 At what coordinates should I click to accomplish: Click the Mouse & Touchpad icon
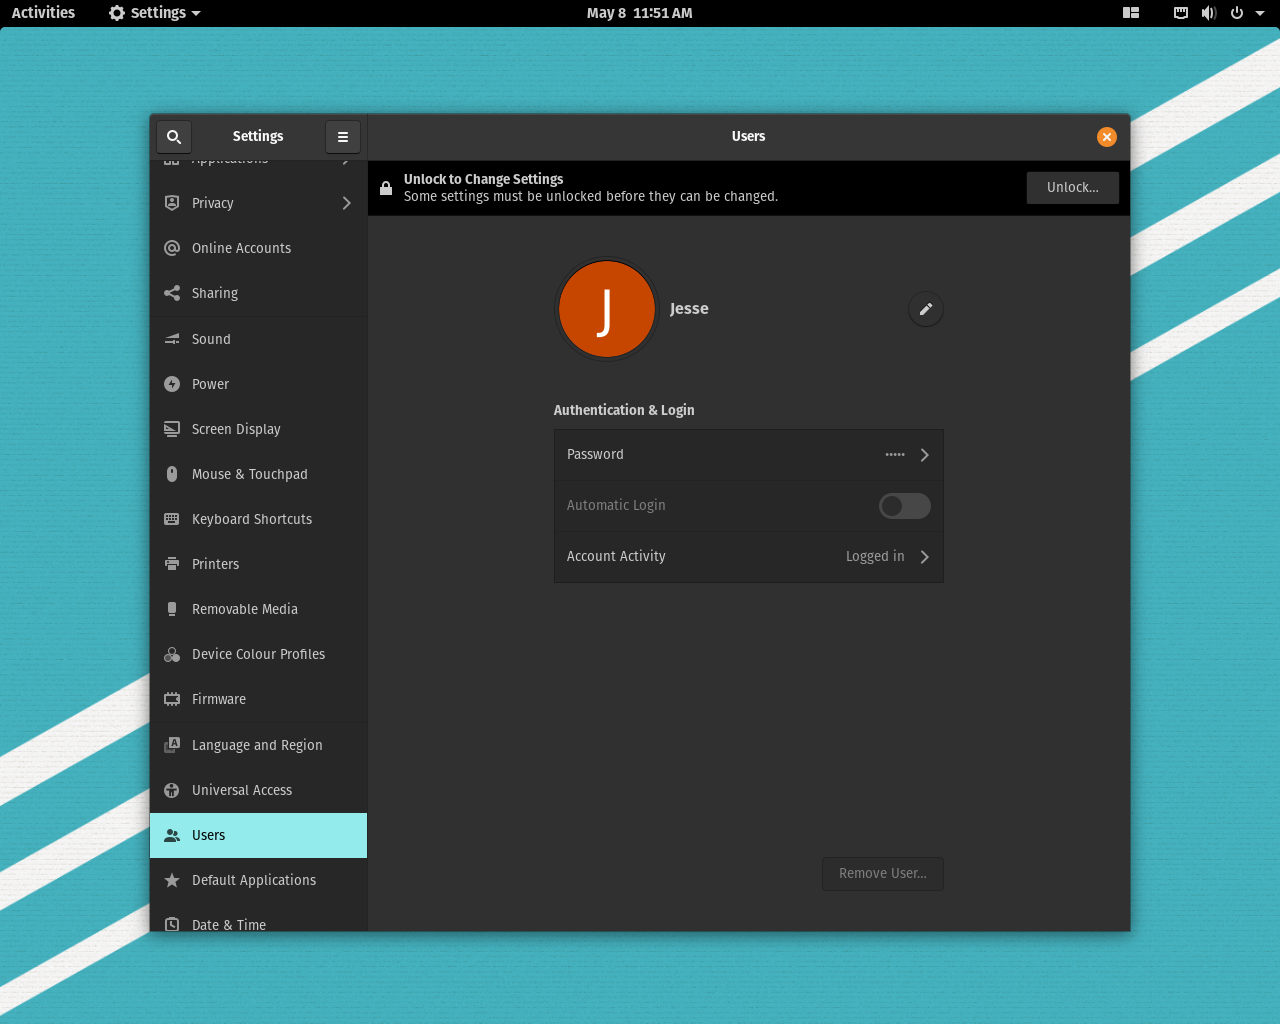(x=172, y=474)
